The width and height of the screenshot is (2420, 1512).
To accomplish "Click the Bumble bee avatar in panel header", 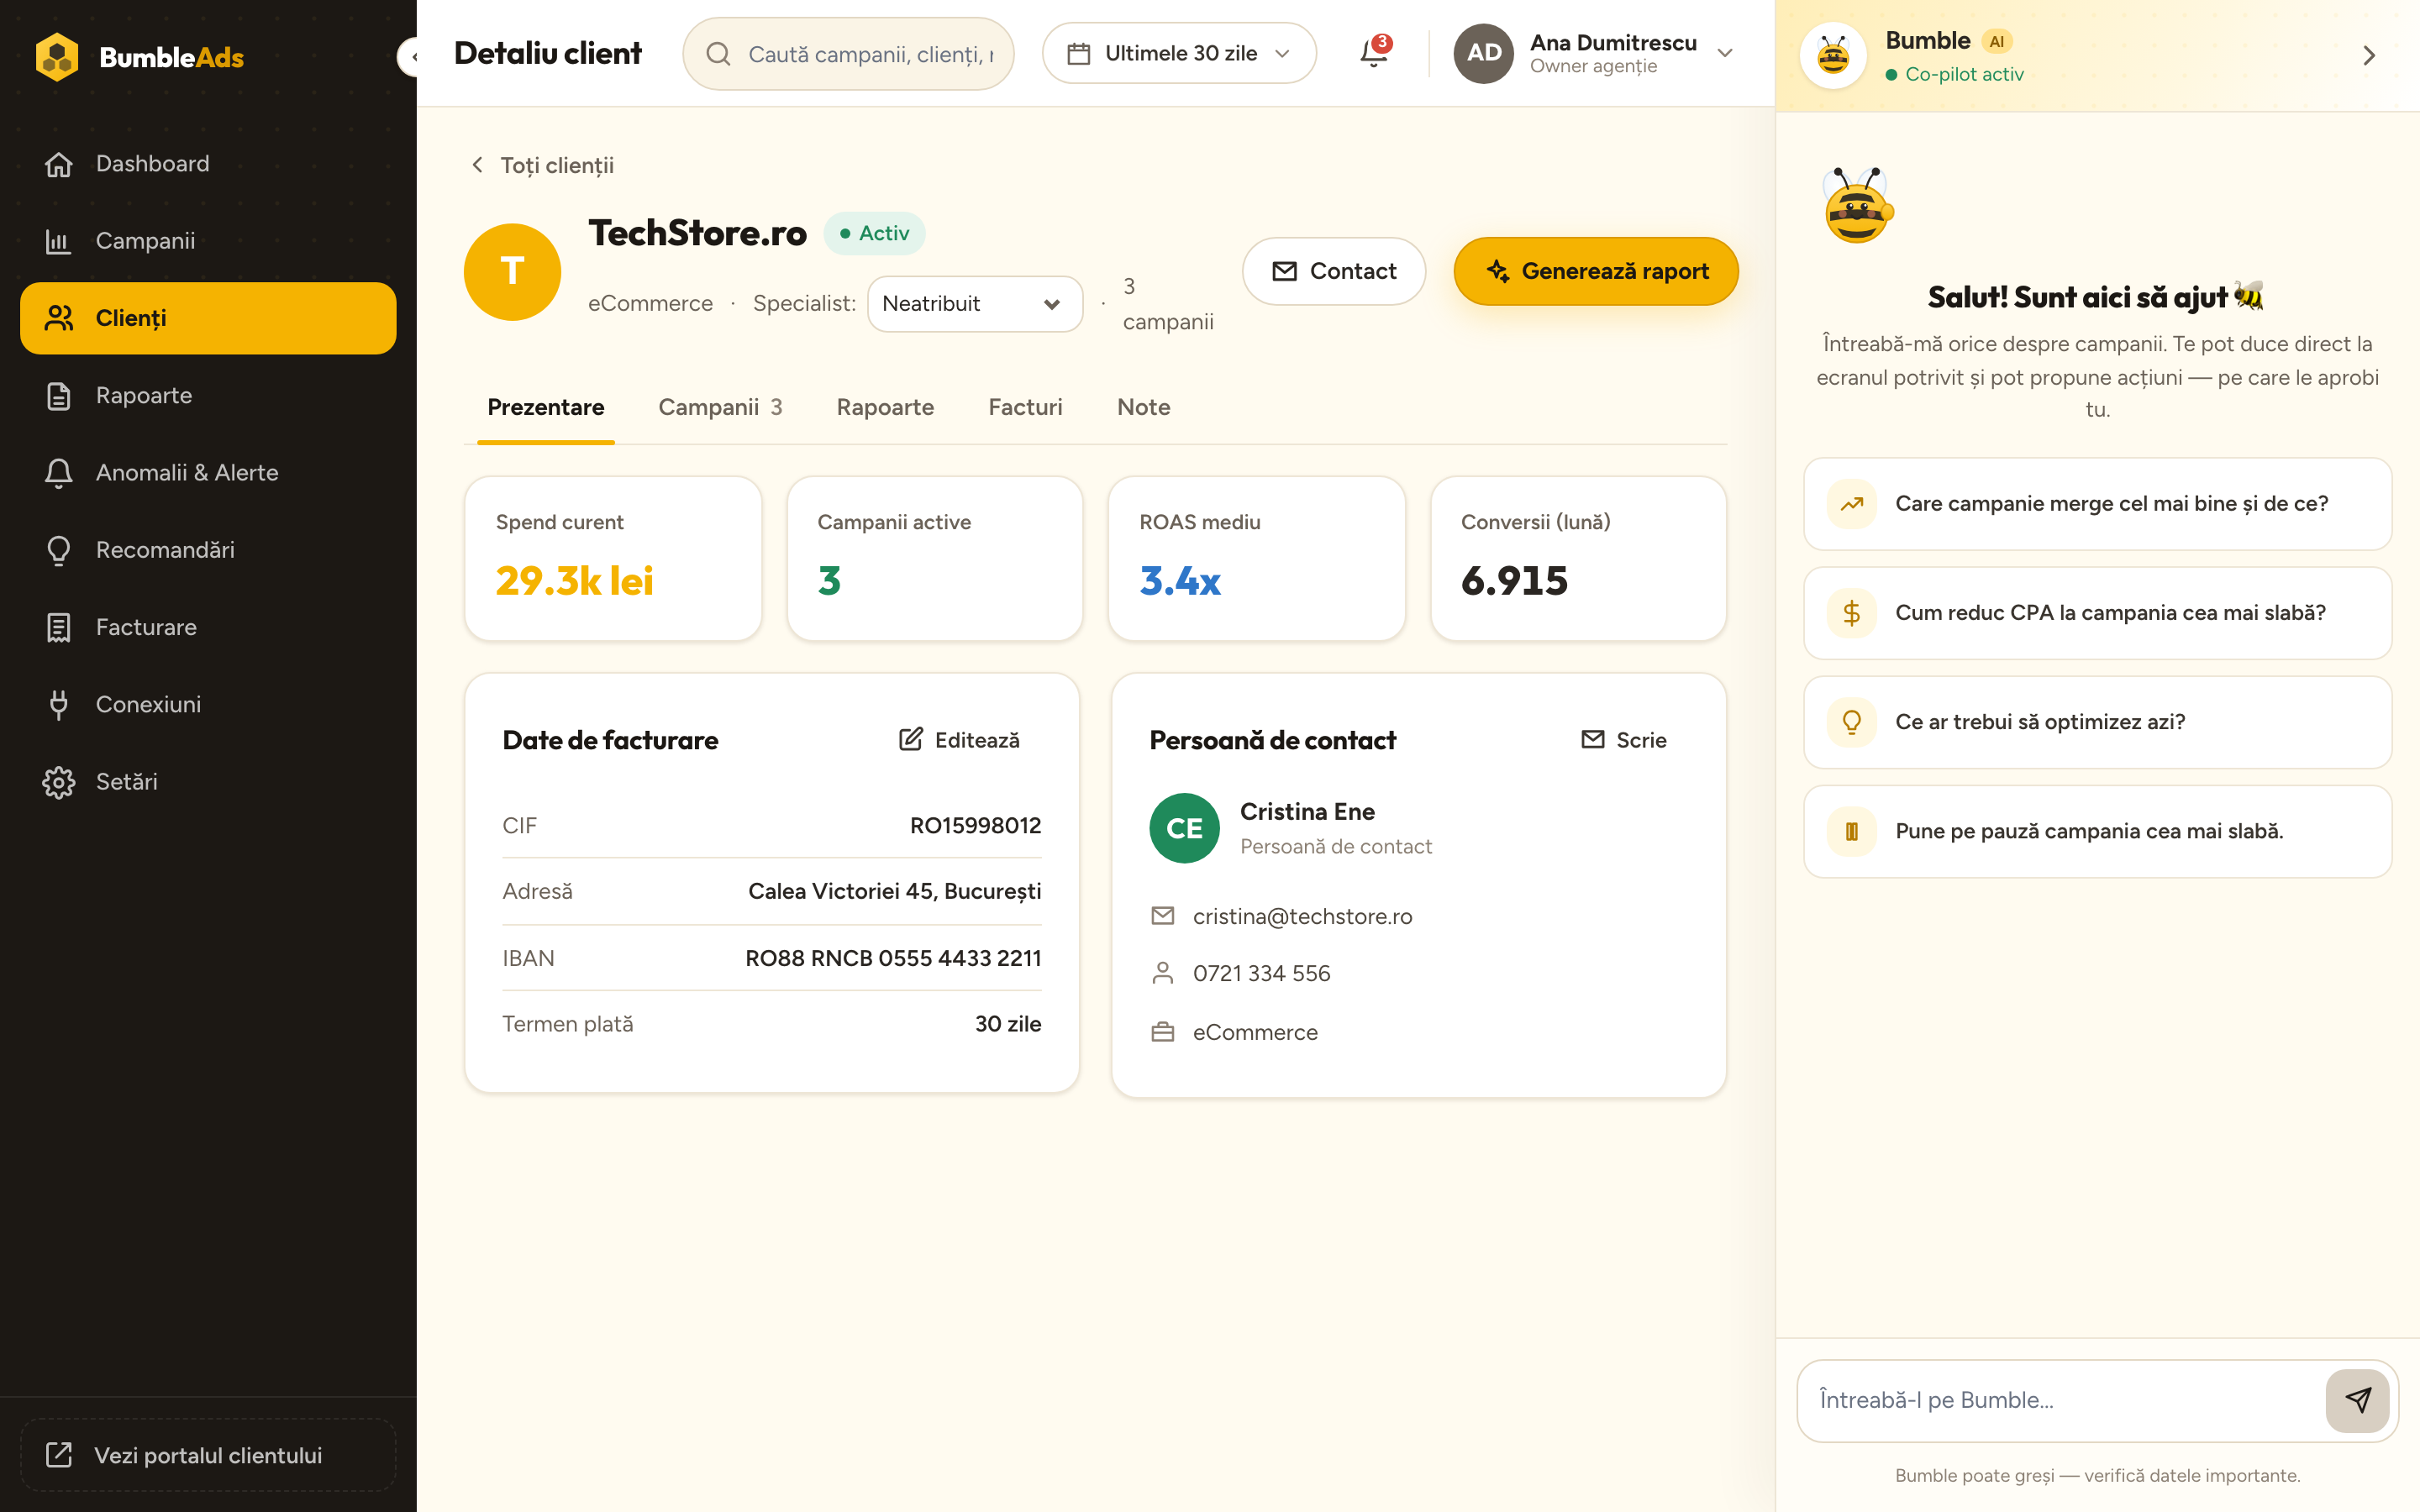I will pyautogui.click(x=1832, y=56).
